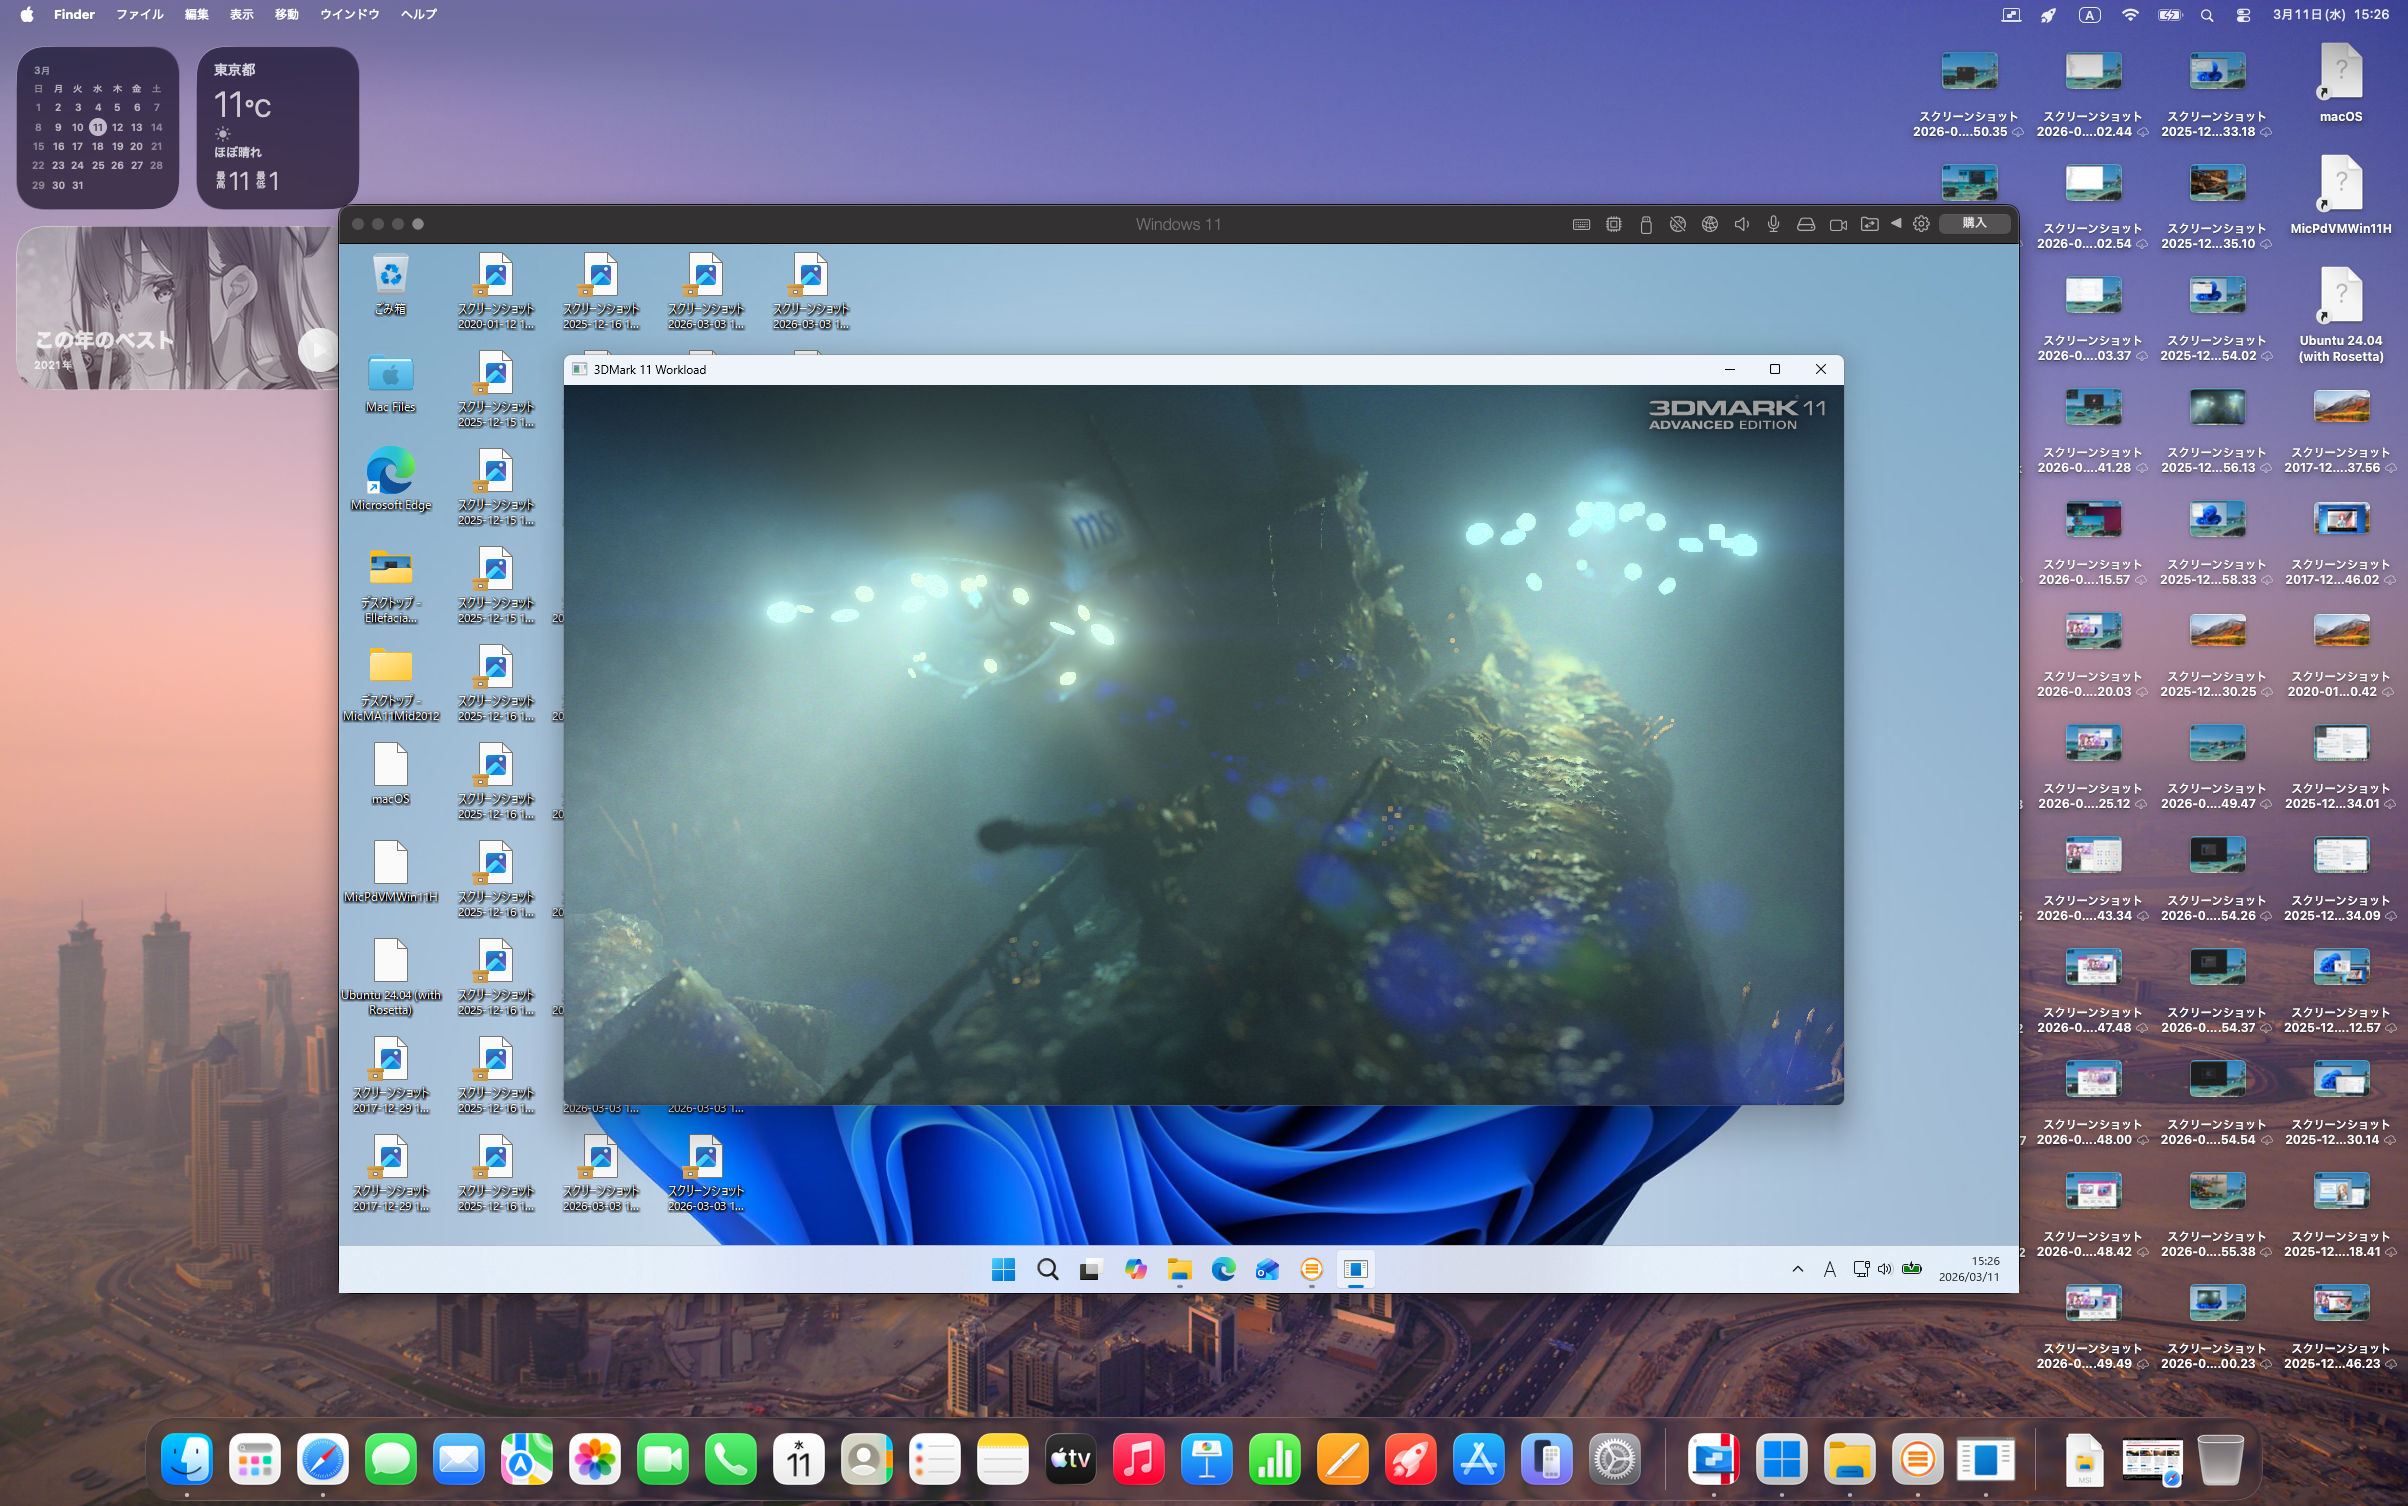Click the Windows battery tray icon

[1911, 1269]
